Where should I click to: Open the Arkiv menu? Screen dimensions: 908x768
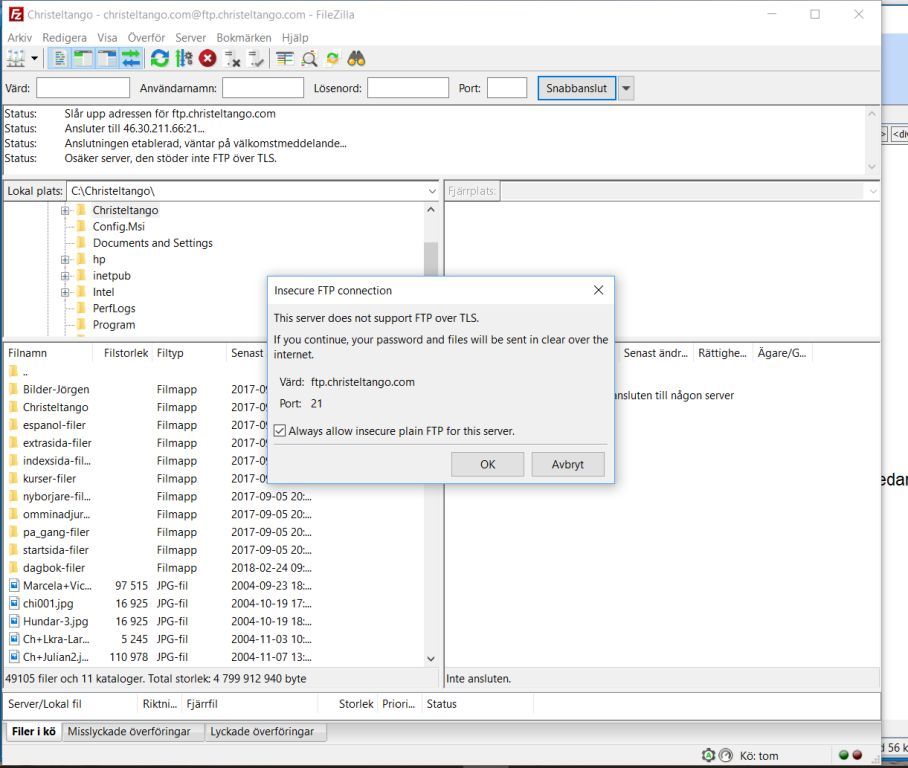tap(19, 38)
